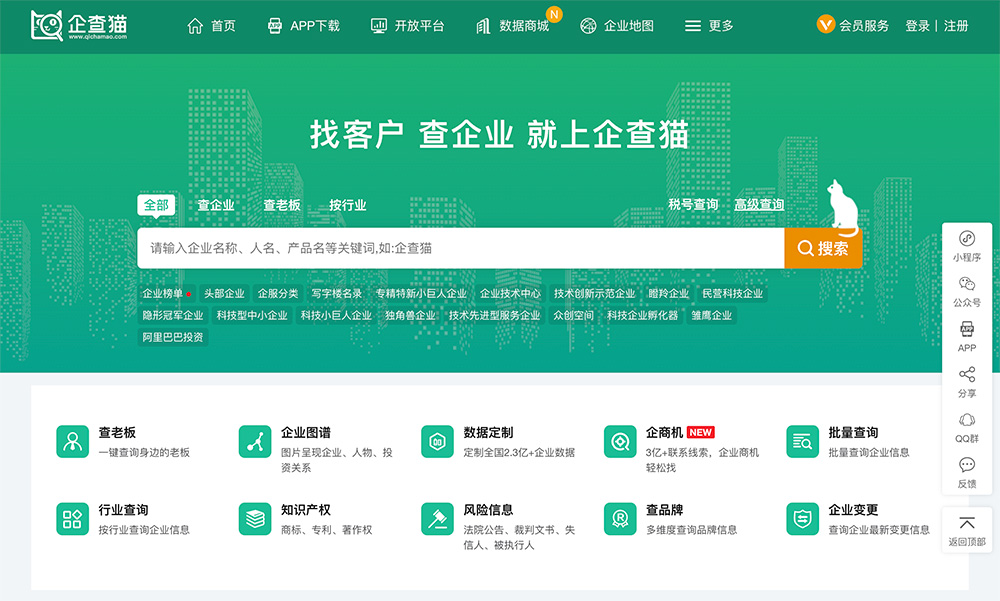Click the N badge on 数据商城
This screenshot has width=1000, height=601.
click(554, 14)
